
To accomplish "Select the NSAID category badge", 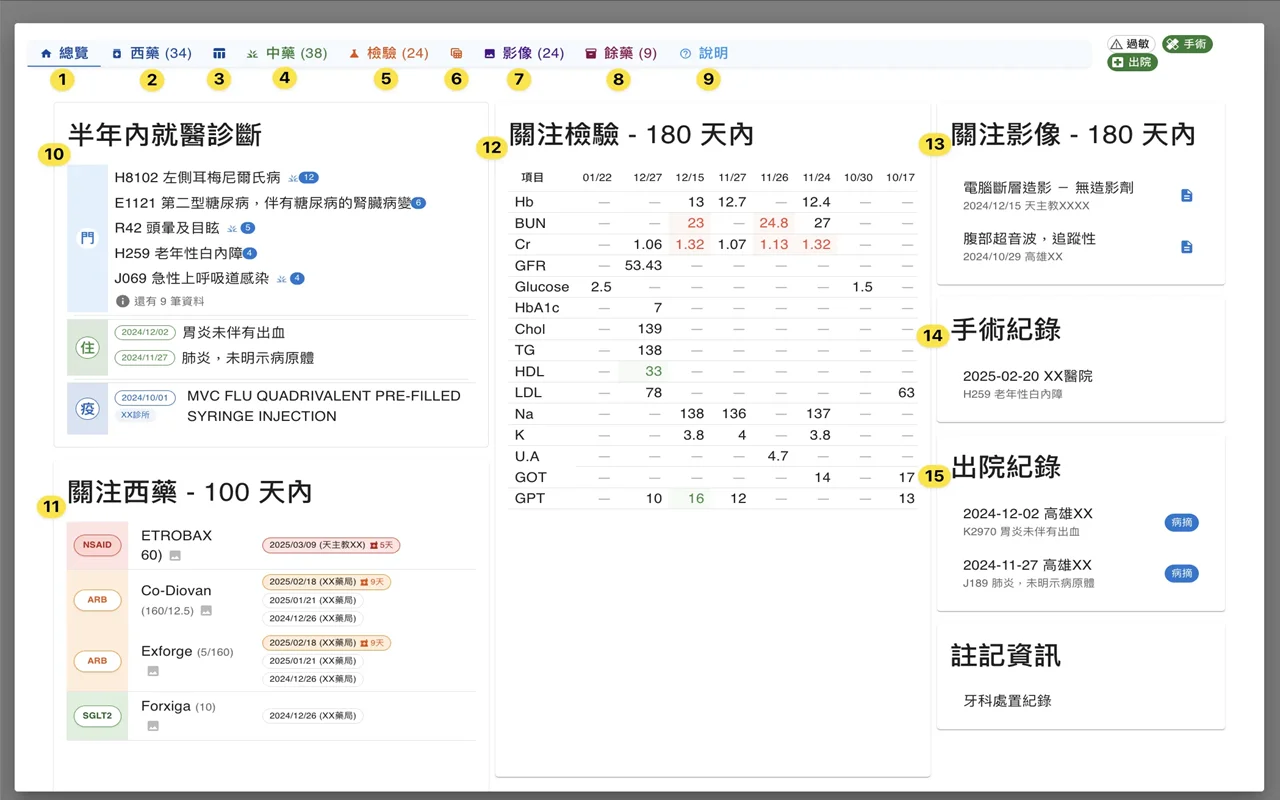I will (97, 545).
